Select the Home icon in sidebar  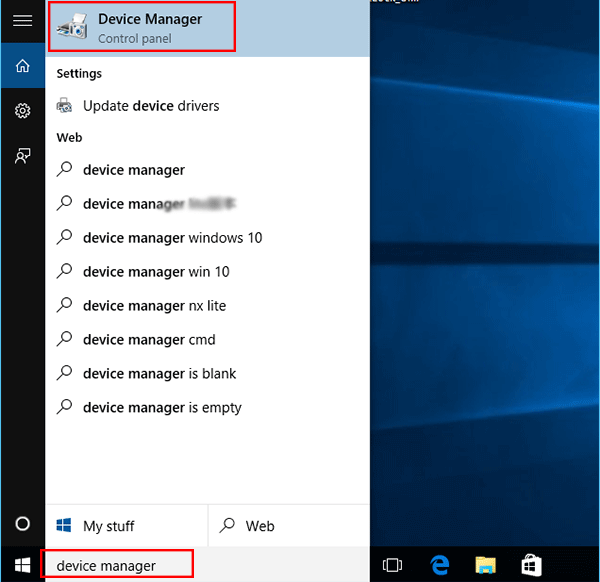22,66
